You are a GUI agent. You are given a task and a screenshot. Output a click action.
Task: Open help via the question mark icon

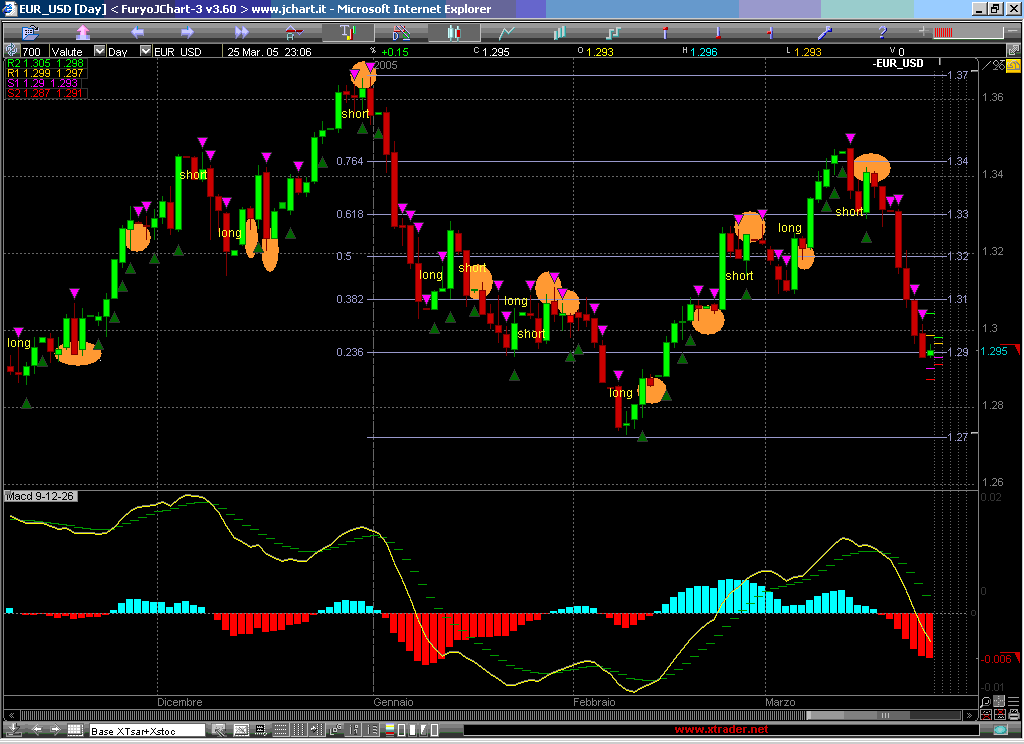tap(882, 33)
